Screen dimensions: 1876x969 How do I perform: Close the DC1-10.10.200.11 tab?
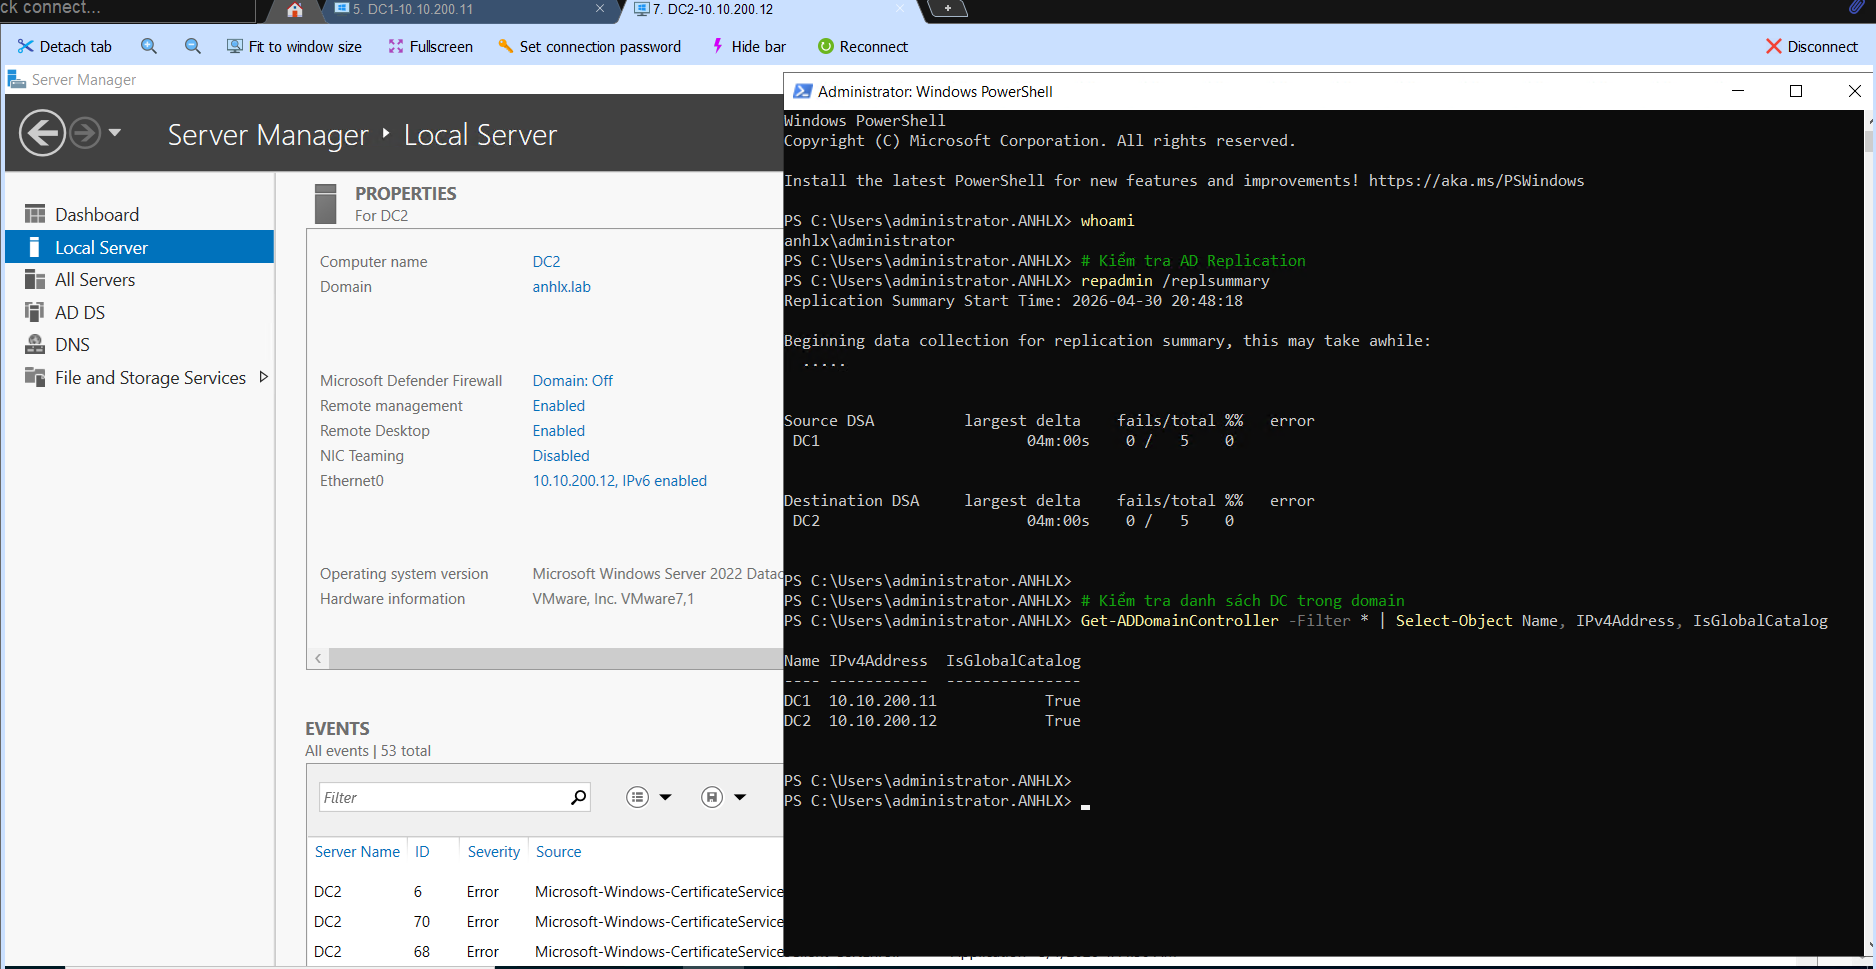pyautogui.click(x=600, y=8)
